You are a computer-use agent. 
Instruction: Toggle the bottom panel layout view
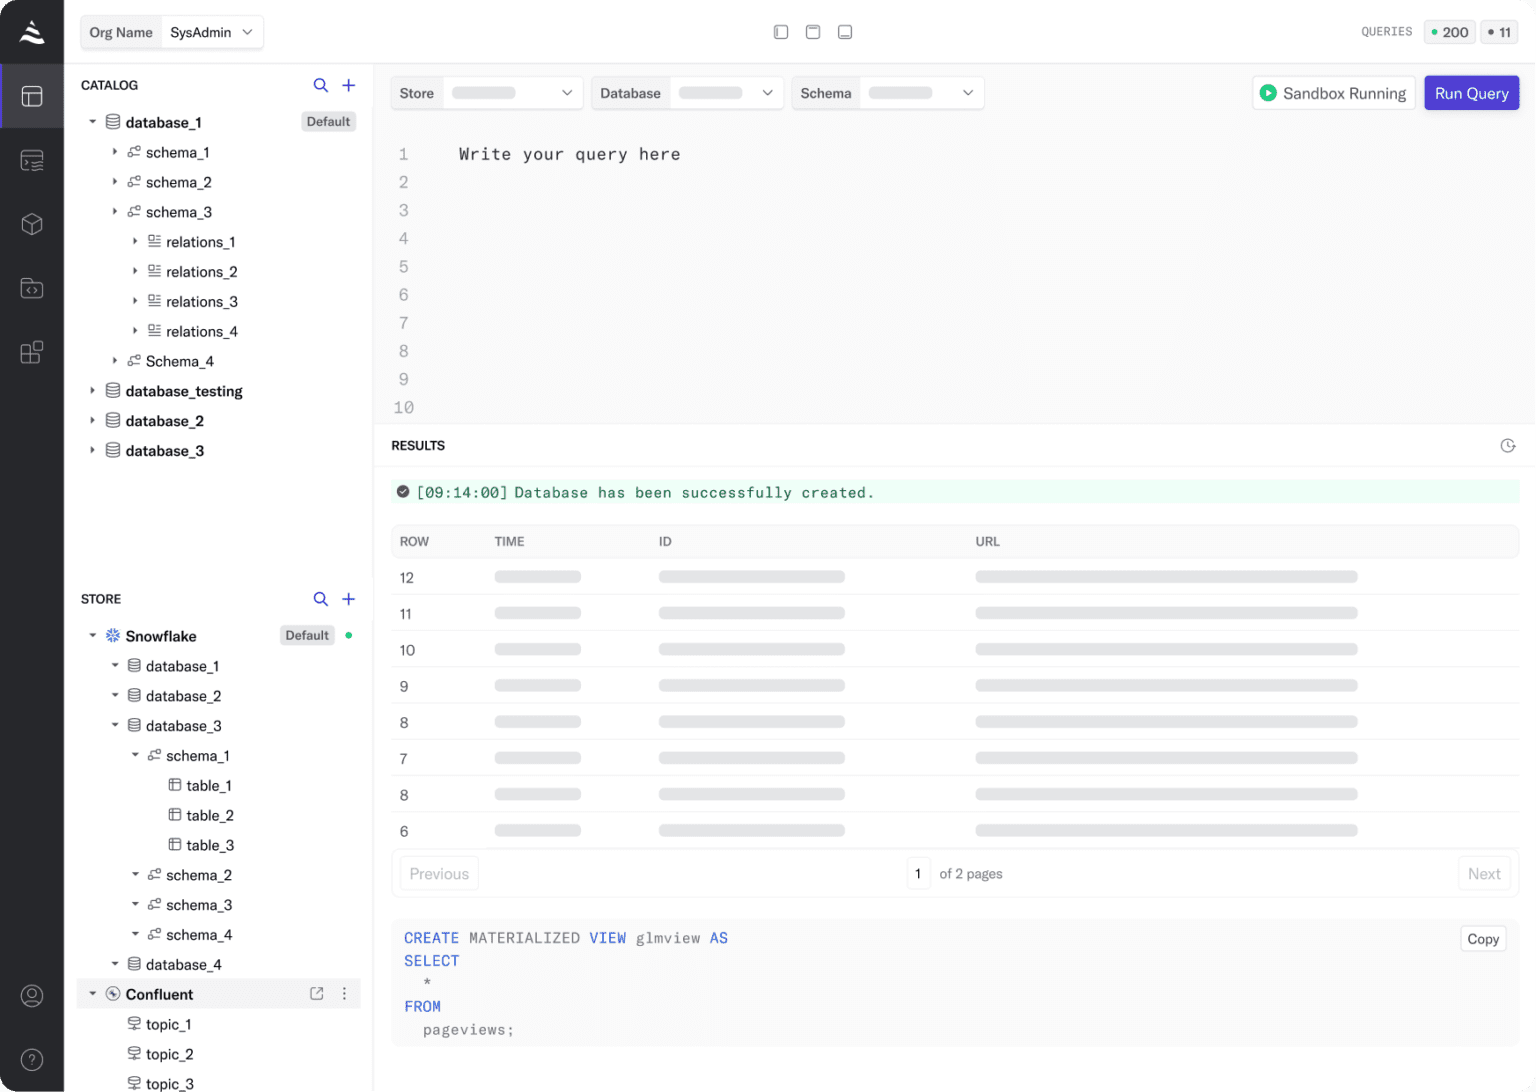point(845,31)
